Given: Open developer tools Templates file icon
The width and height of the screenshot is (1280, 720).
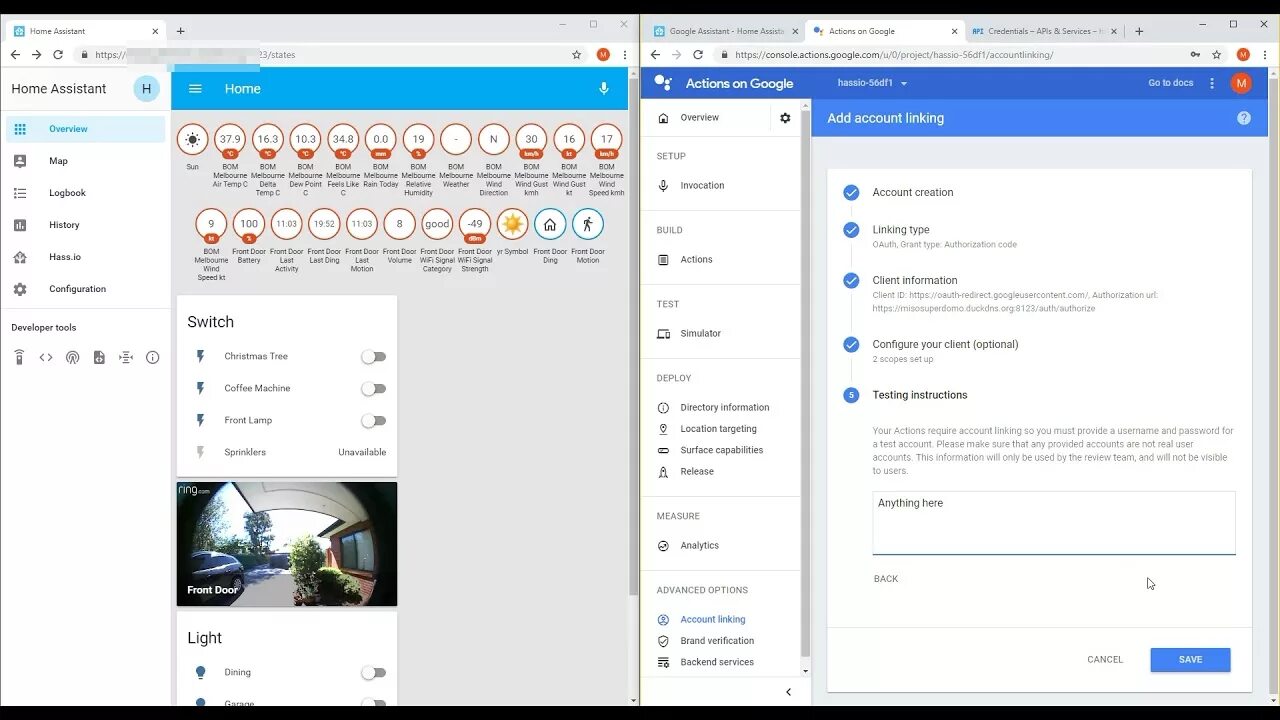Looking at the screenshot, I should [x=99, y=357].
